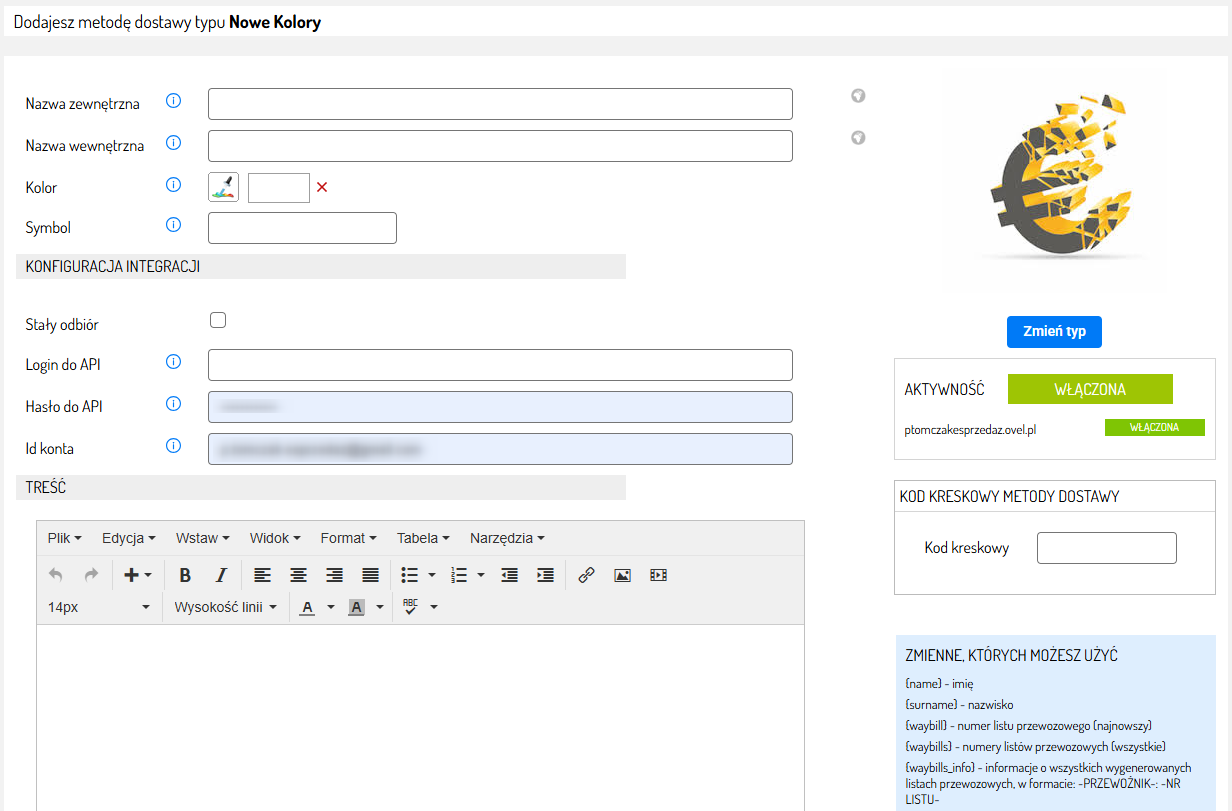This screenshot has height=811, width=1232.
Task: Clear color with the red X
Action: [x=322, y=187]
